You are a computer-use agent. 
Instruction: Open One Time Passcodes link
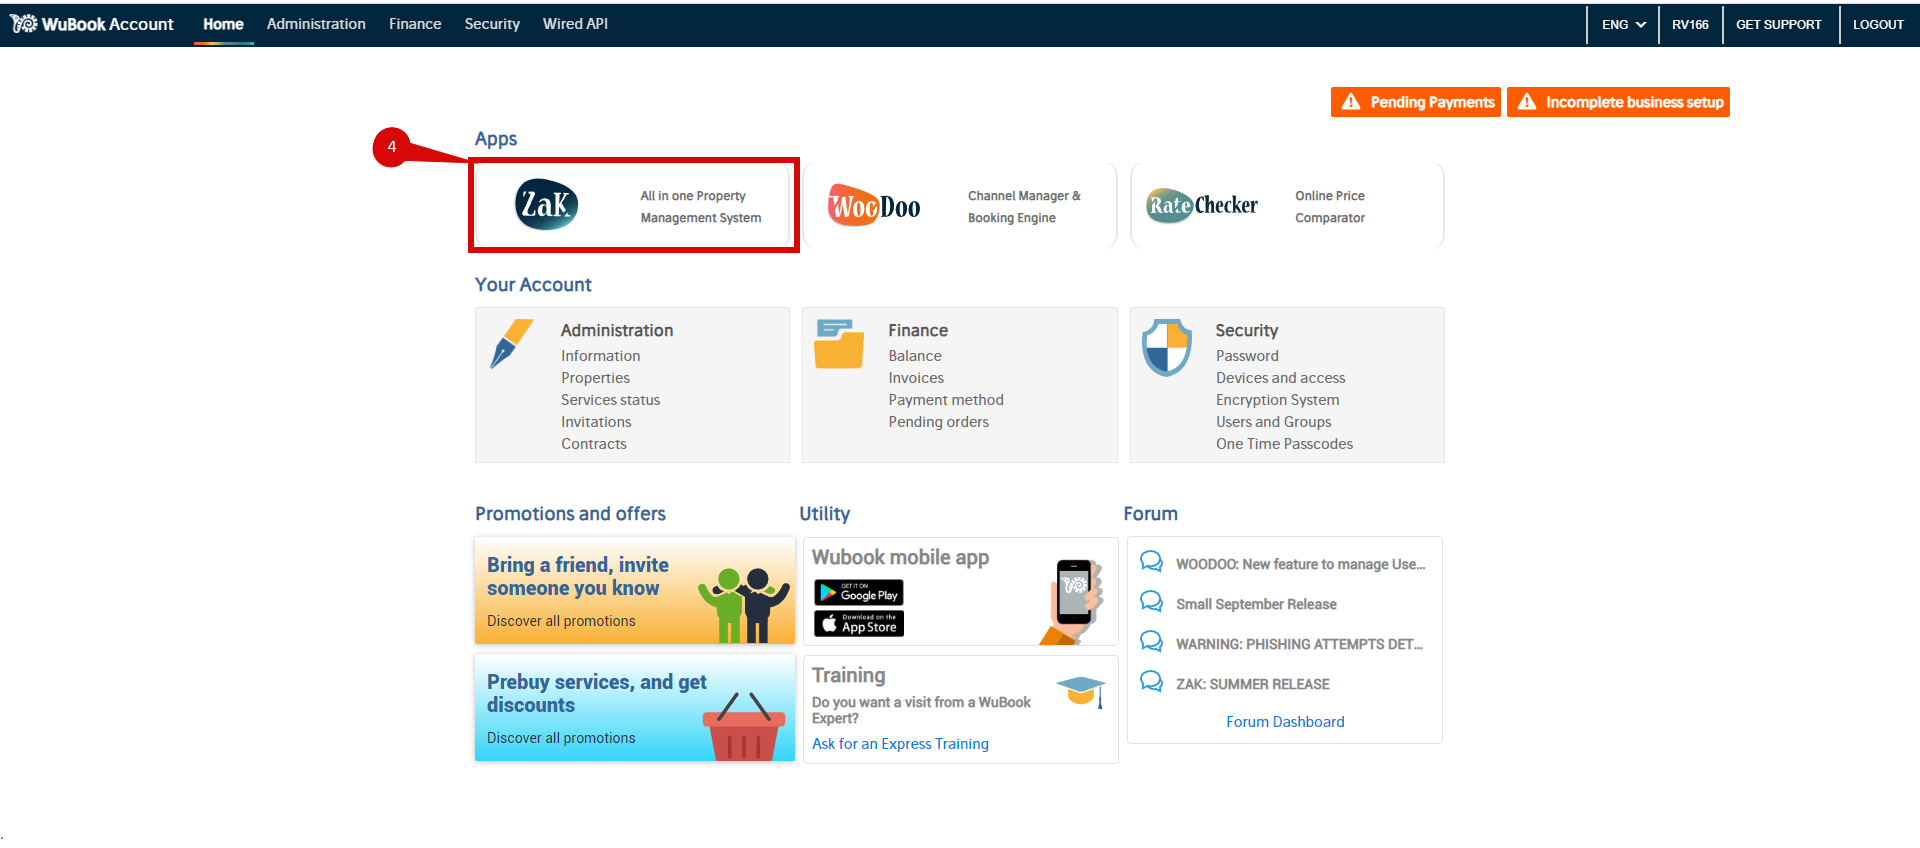[x=1285, y=444]
